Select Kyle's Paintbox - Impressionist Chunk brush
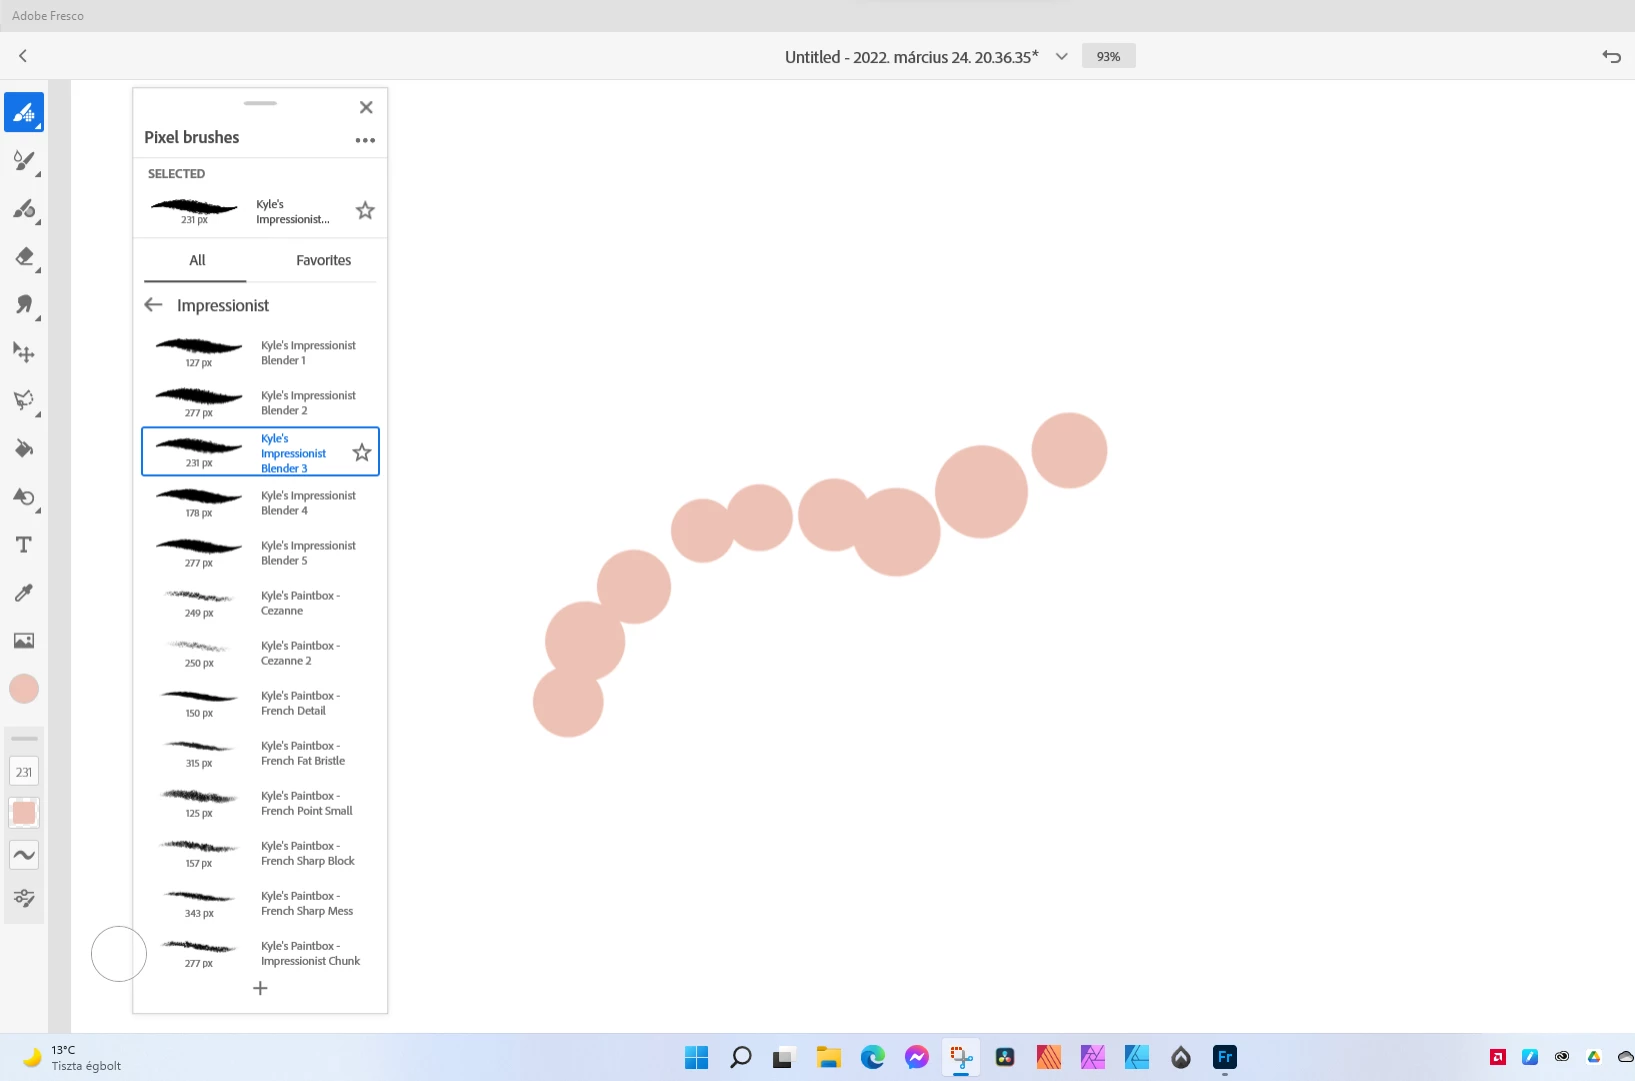Image resolution: width=1635 pixels, height=1081 pixels. (260, 952)
